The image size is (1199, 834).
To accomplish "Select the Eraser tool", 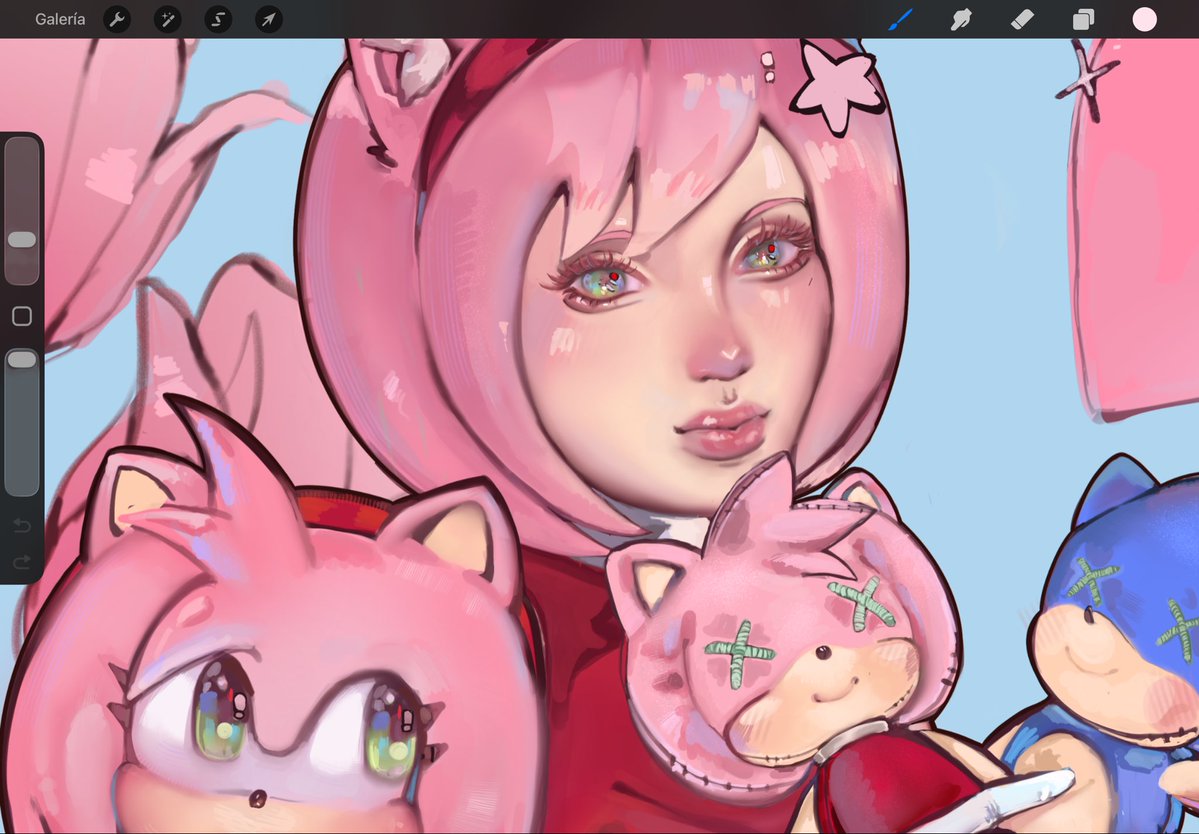I will click(1022, 19).
